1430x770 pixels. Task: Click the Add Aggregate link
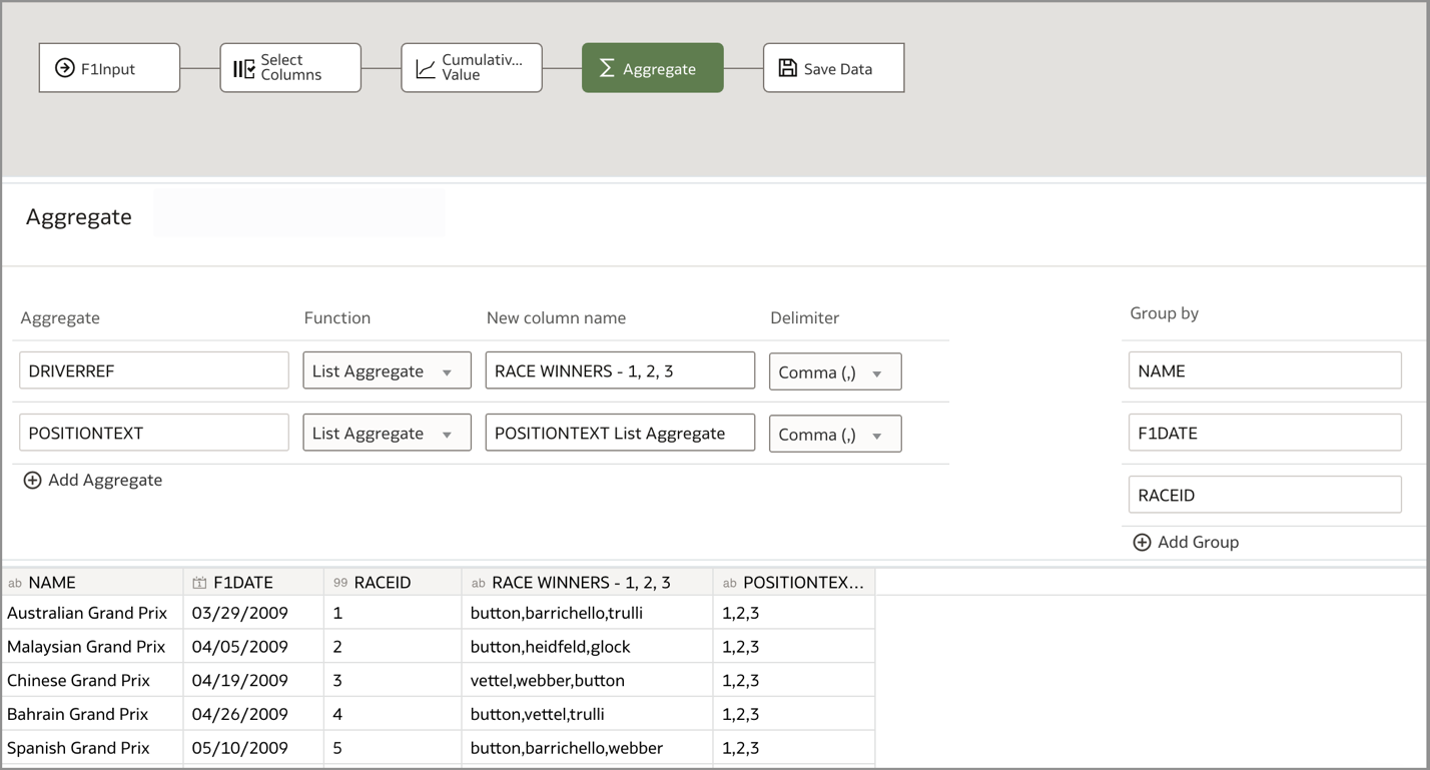(x=93, y=480)
